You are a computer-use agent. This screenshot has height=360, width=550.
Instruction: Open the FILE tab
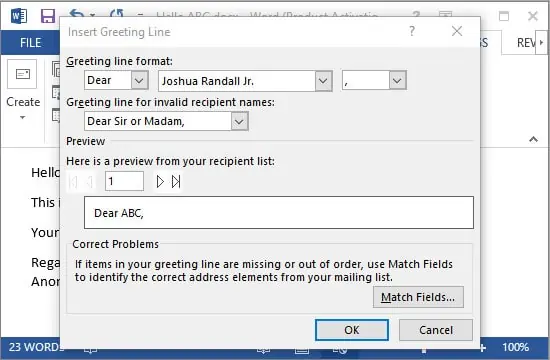(x=31, y=42)
